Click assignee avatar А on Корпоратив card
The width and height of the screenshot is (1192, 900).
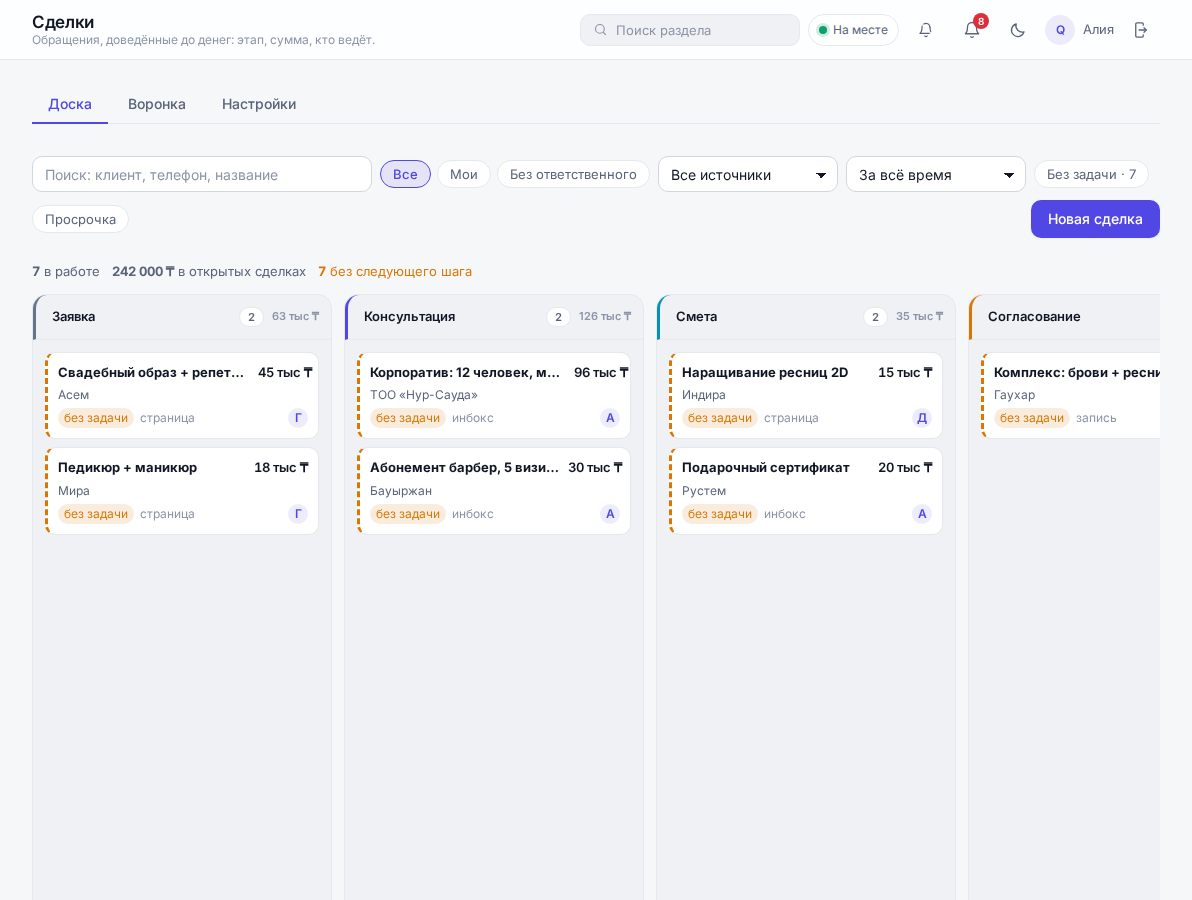(610, 417)
